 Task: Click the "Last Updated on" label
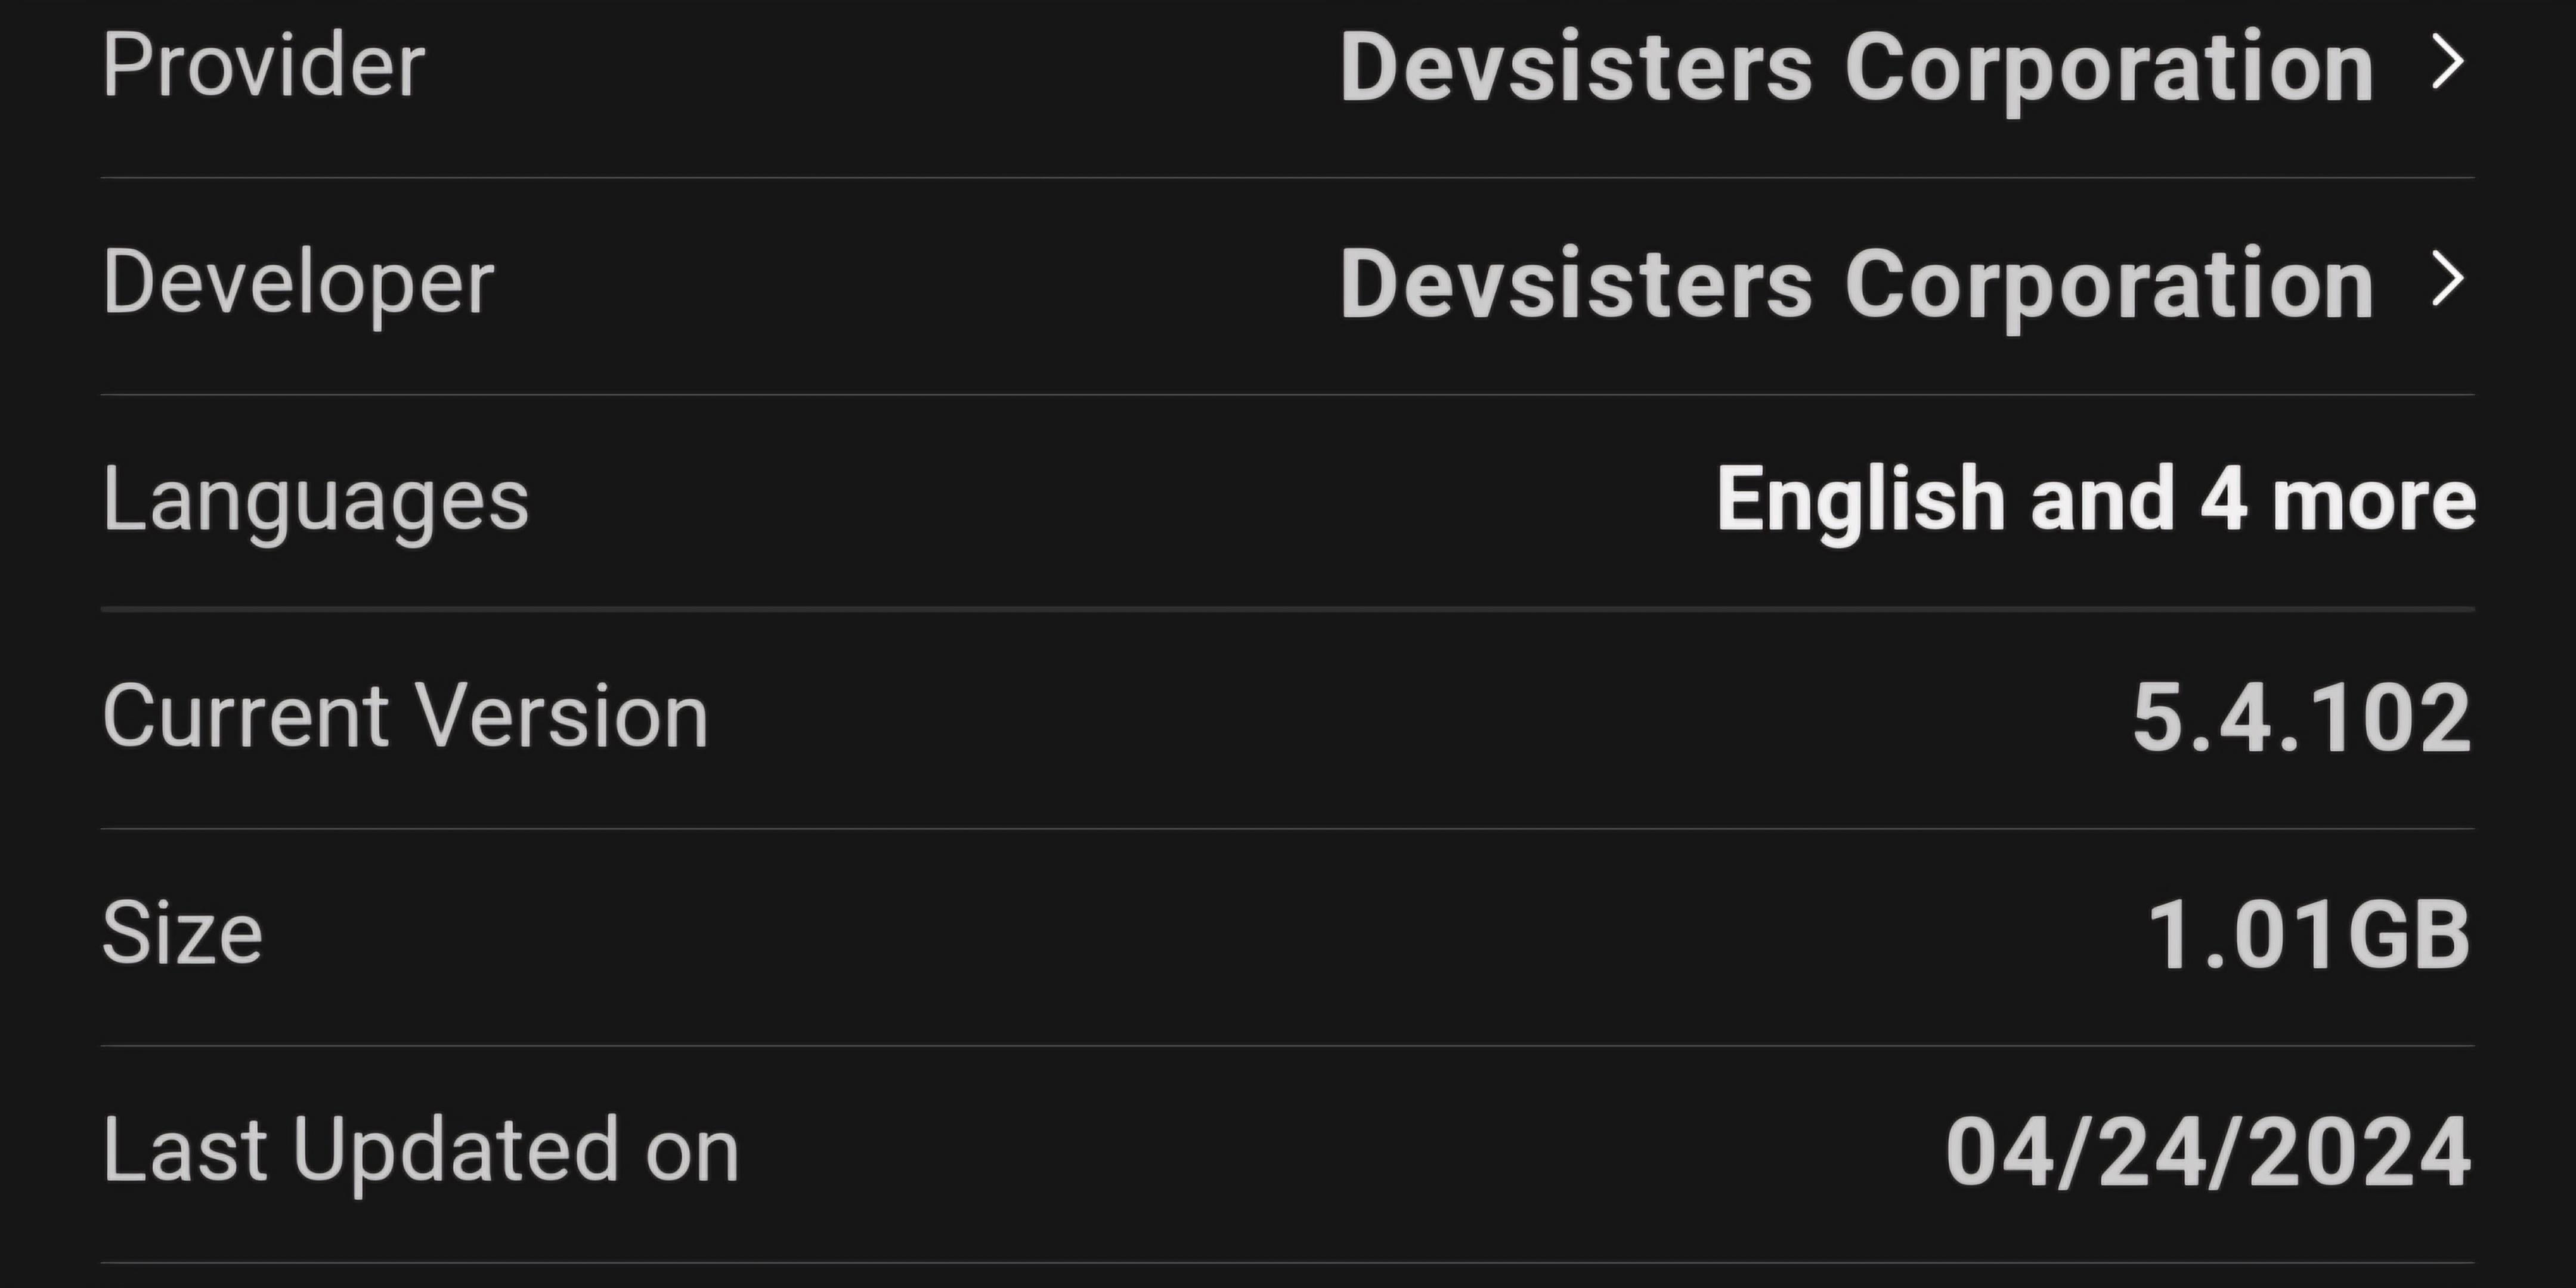tap(420, 1151)
